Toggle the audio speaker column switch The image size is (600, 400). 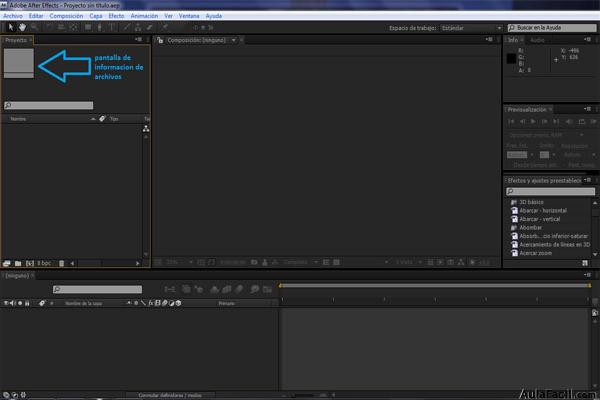(13, 303)
